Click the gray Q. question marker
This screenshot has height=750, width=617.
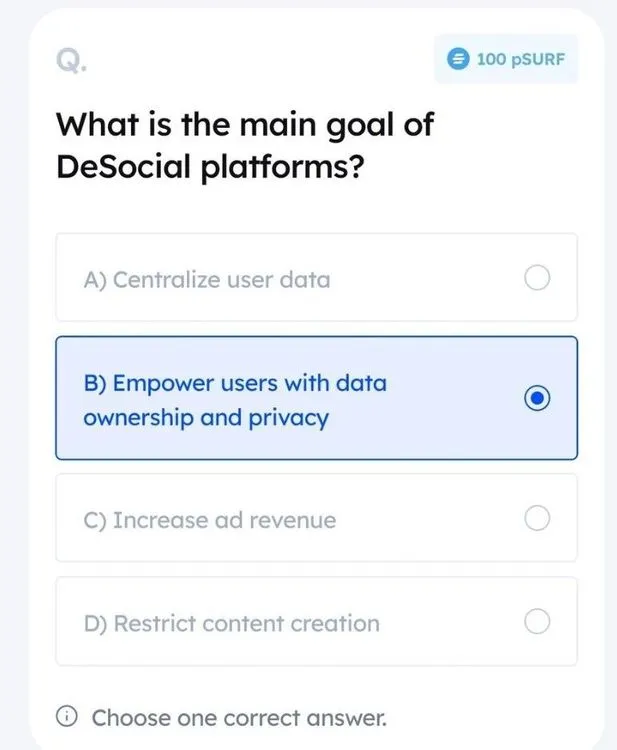point(70,62)
